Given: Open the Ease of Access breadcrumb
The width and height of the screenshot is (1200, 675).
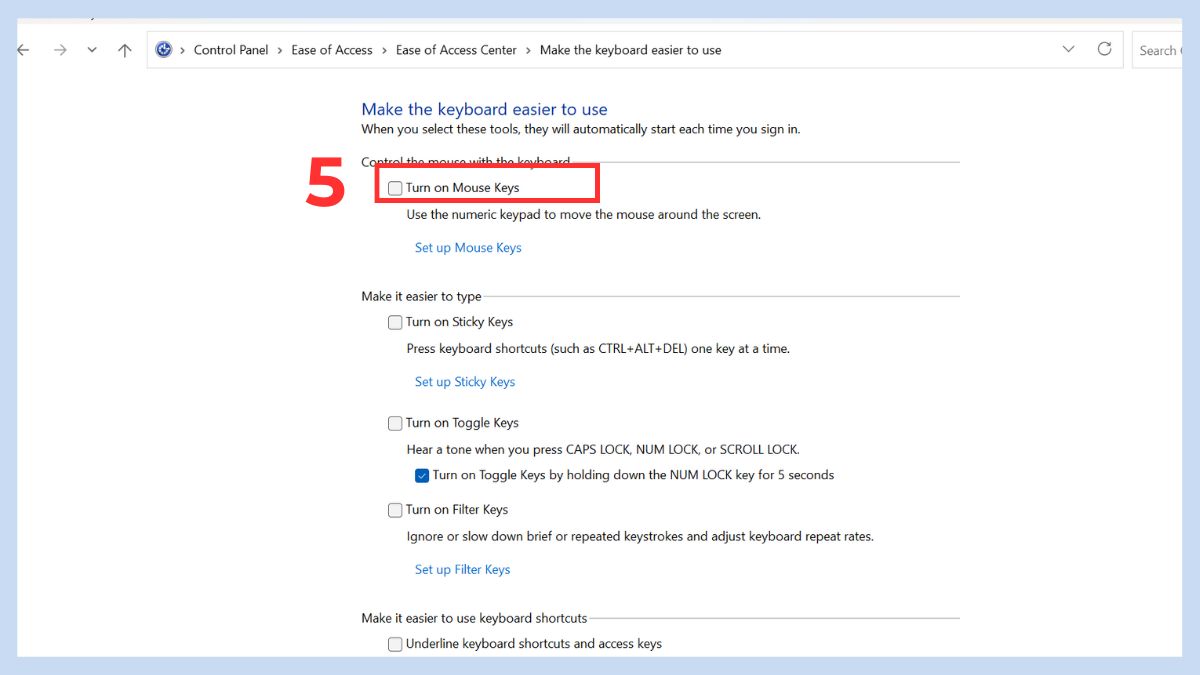Looking at the screenshot, I should (332, 50).
